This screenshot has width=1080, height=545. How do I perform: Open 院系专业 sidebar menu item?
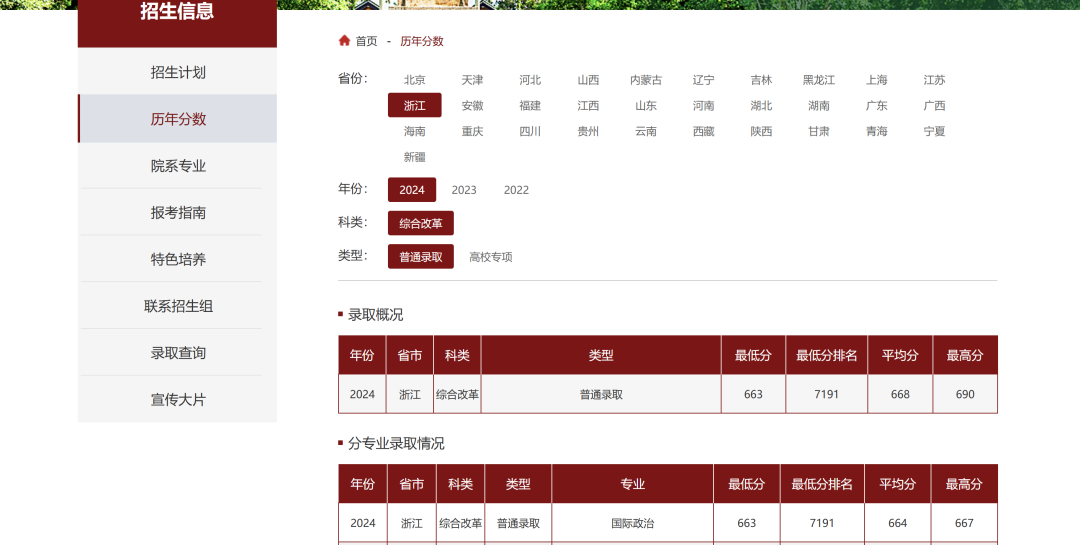(x=178, y=166)
